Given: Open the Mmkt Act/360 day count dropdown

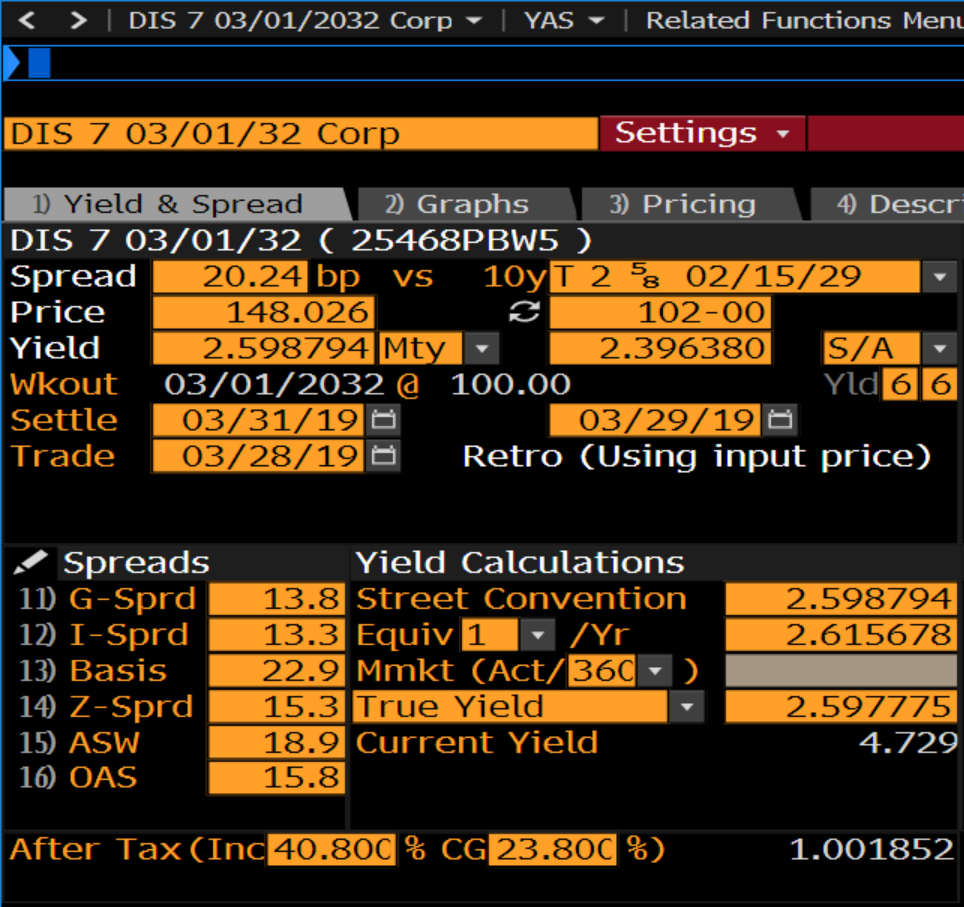Looking at the screenshot, I should point(655,670).
